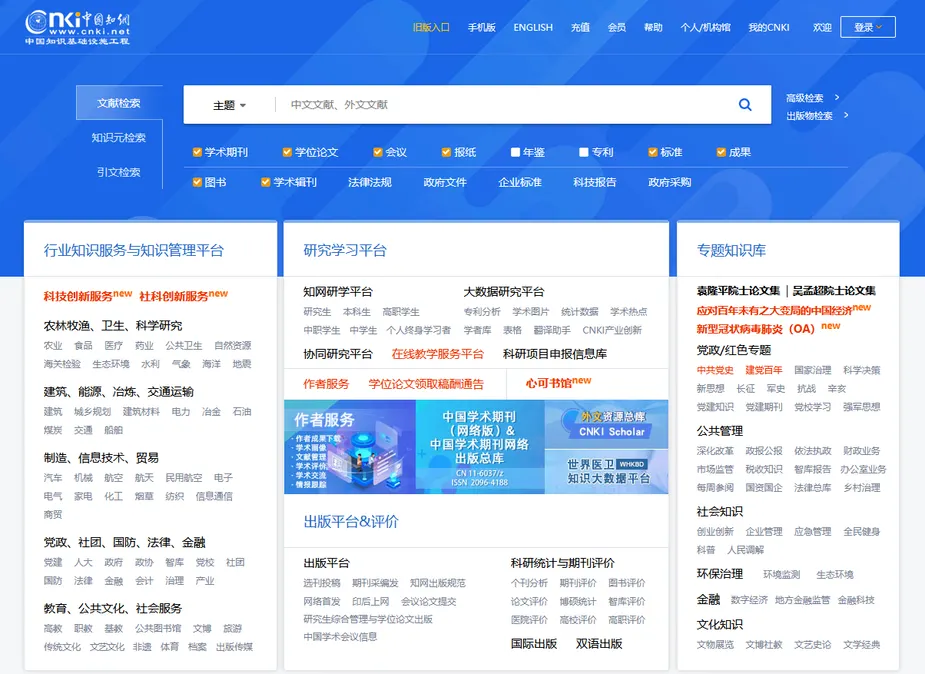This screenshot has width=925, height=674.
Task: Open the 出版物检索 link
Action: pyautogui.click(x=809, y=116)
